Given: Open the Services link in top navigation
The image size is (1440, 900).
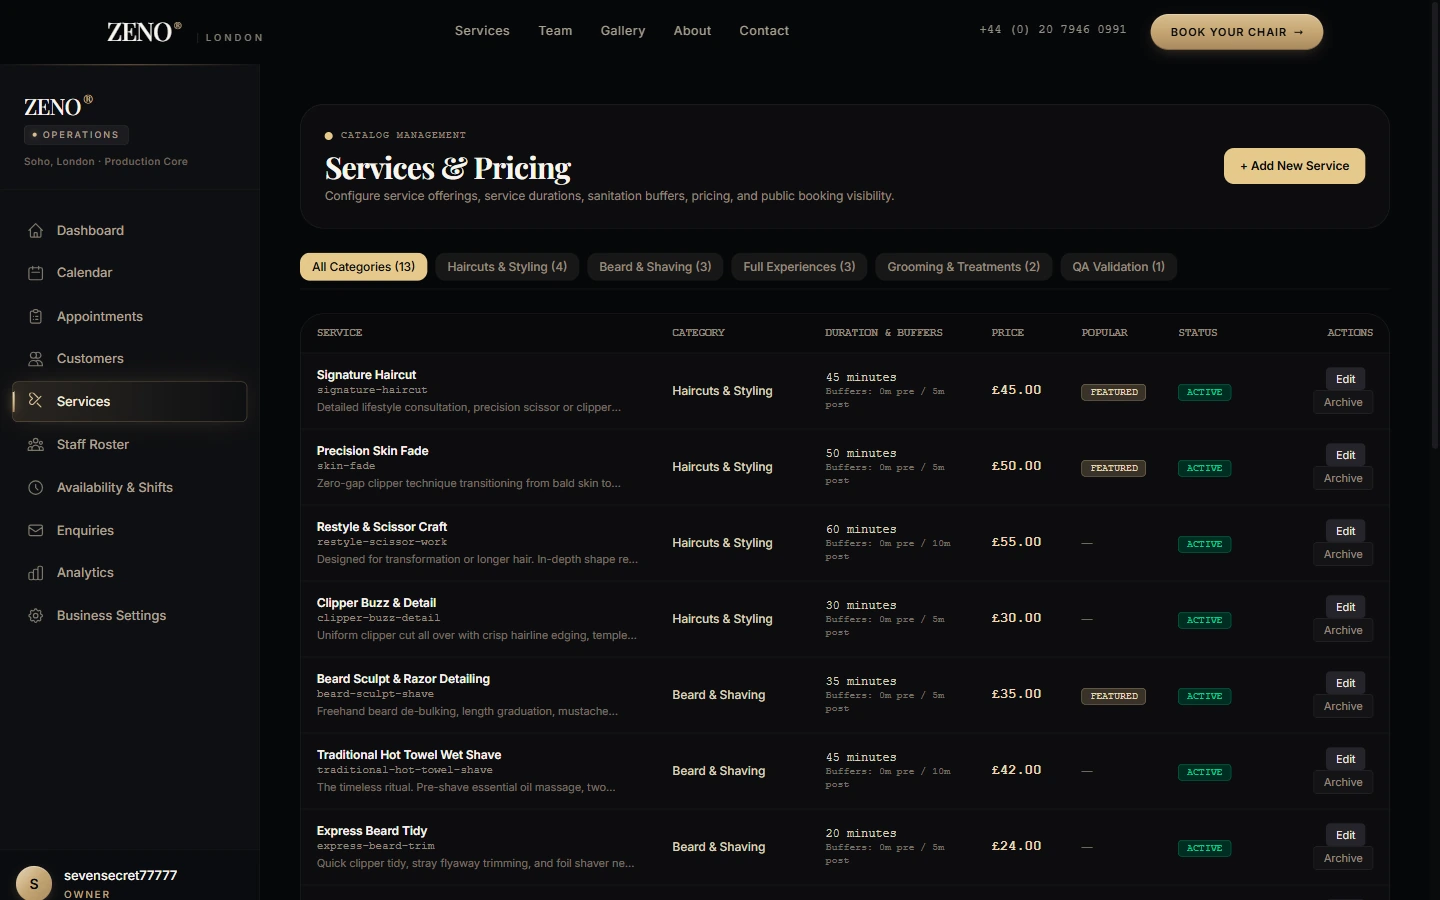Looking at the screenshot, I should (x=482, y=31).
